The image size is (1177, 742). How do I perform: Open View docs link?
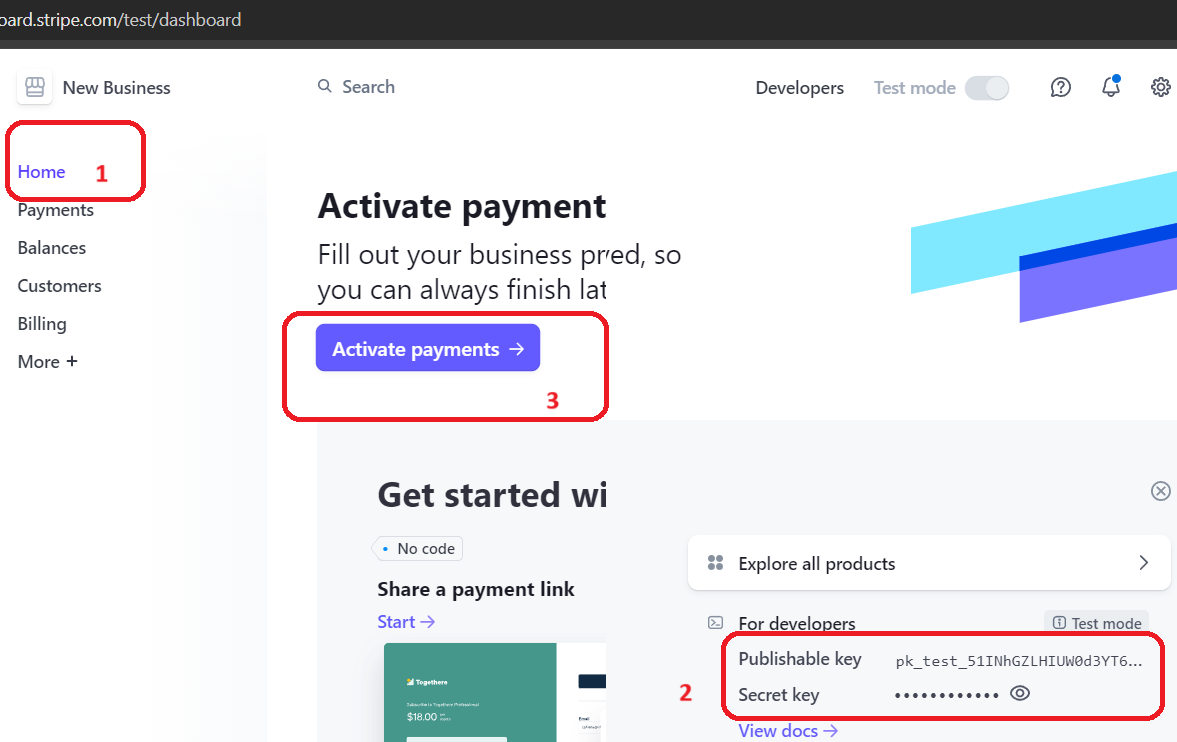779,731
